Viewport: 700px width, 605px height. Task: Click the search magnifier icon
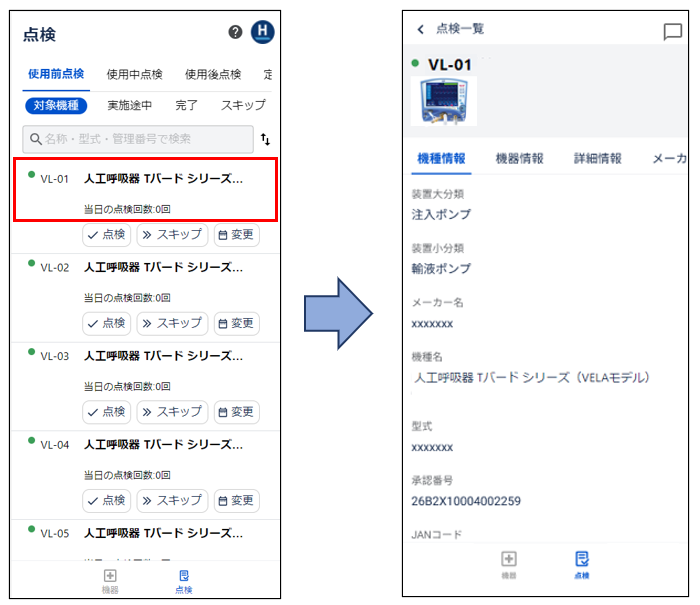pos(36,139)
